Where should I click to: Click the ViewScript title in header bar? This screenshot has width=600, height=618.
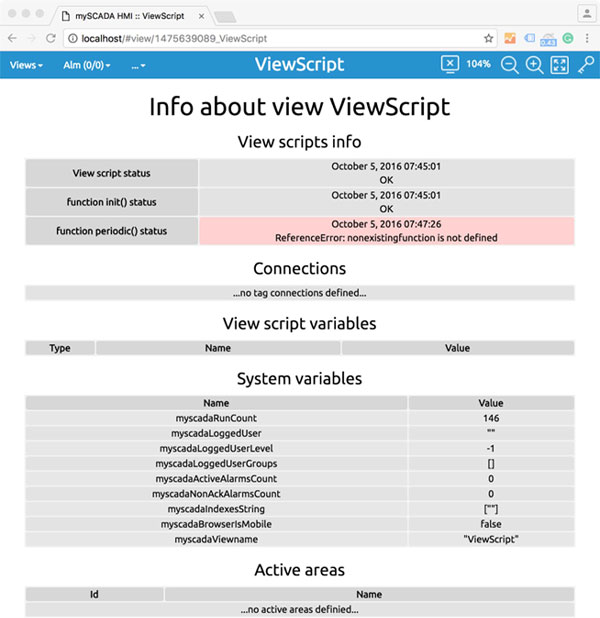pos(299,64)
